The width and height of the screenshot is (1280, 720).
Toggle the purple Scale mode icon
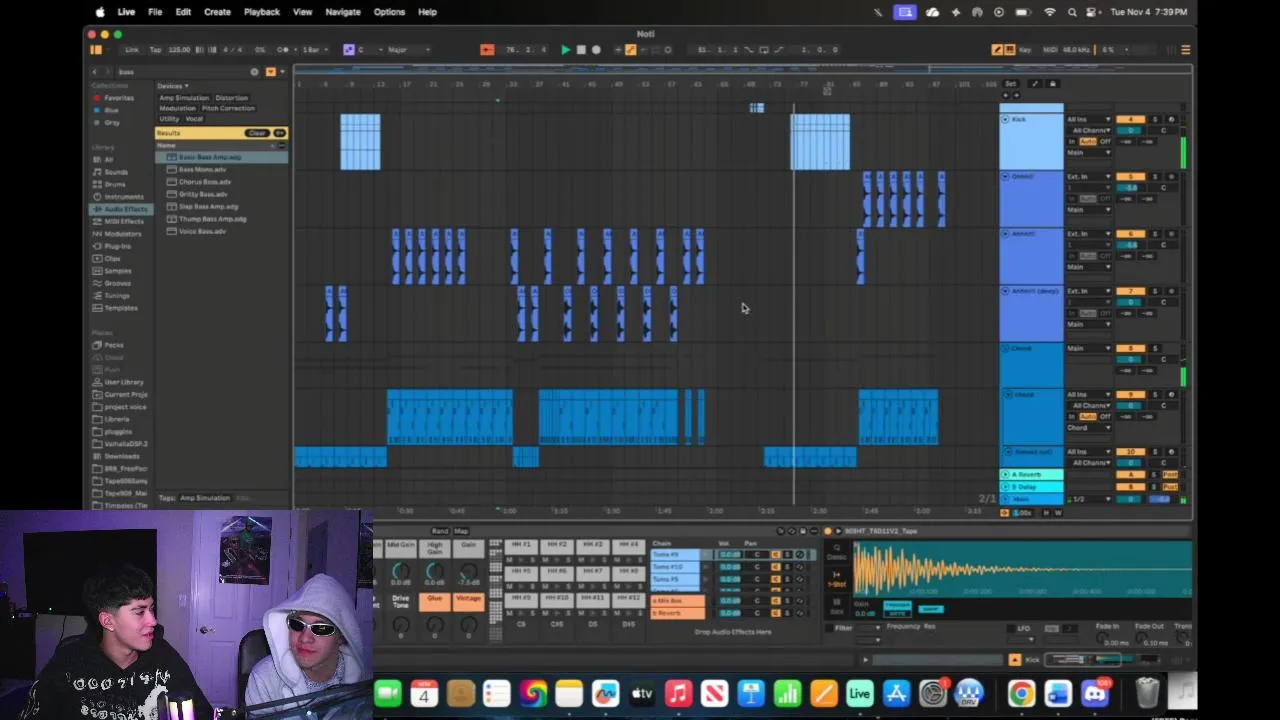[348, 49]
